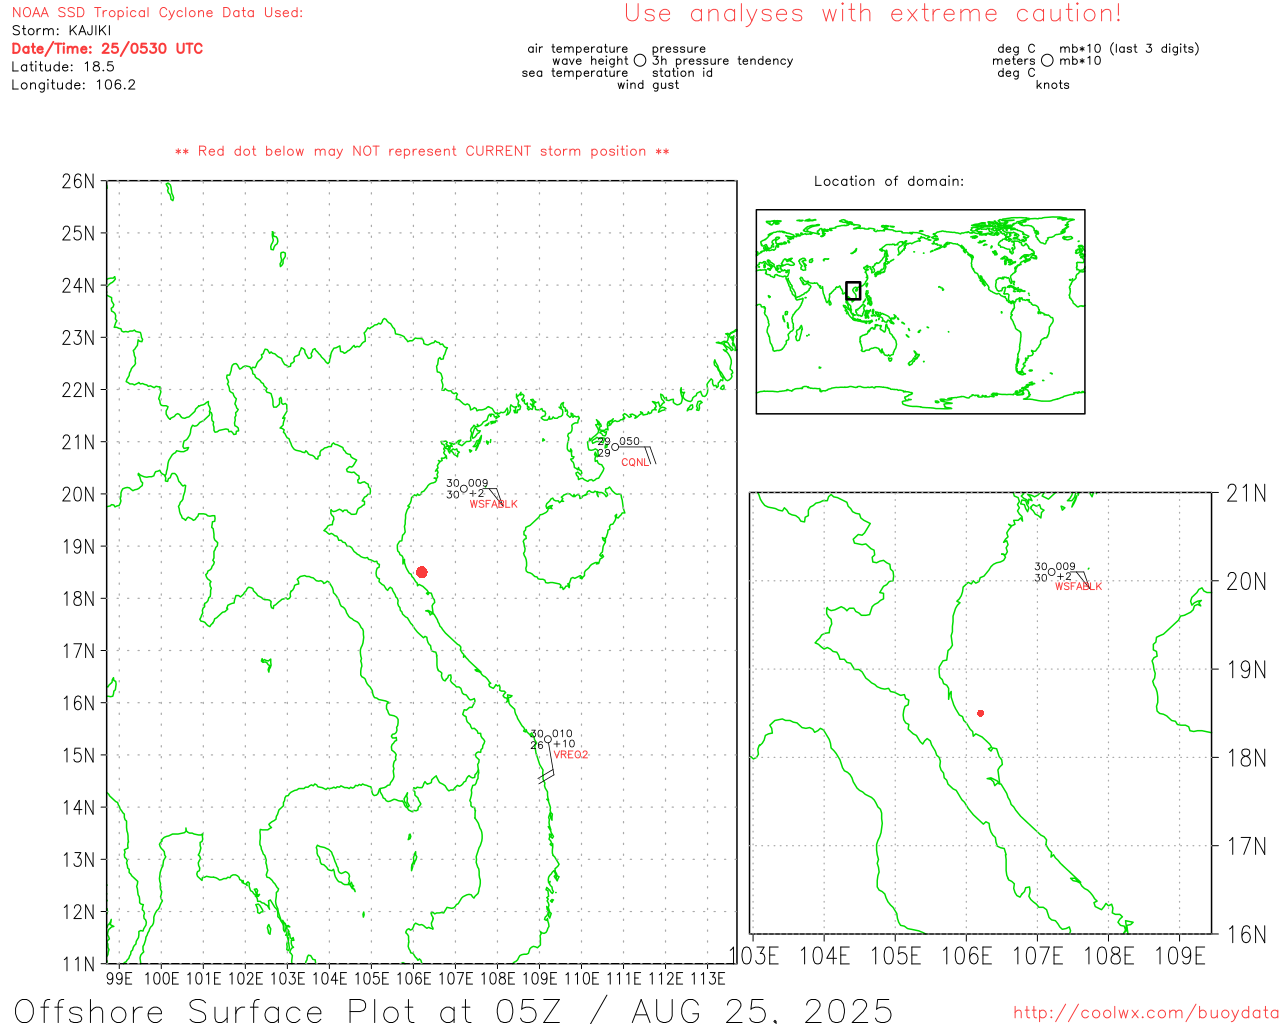1280x1024 pixels.
Task: Click the 22N latitude axis label
Action: (78, 390)
